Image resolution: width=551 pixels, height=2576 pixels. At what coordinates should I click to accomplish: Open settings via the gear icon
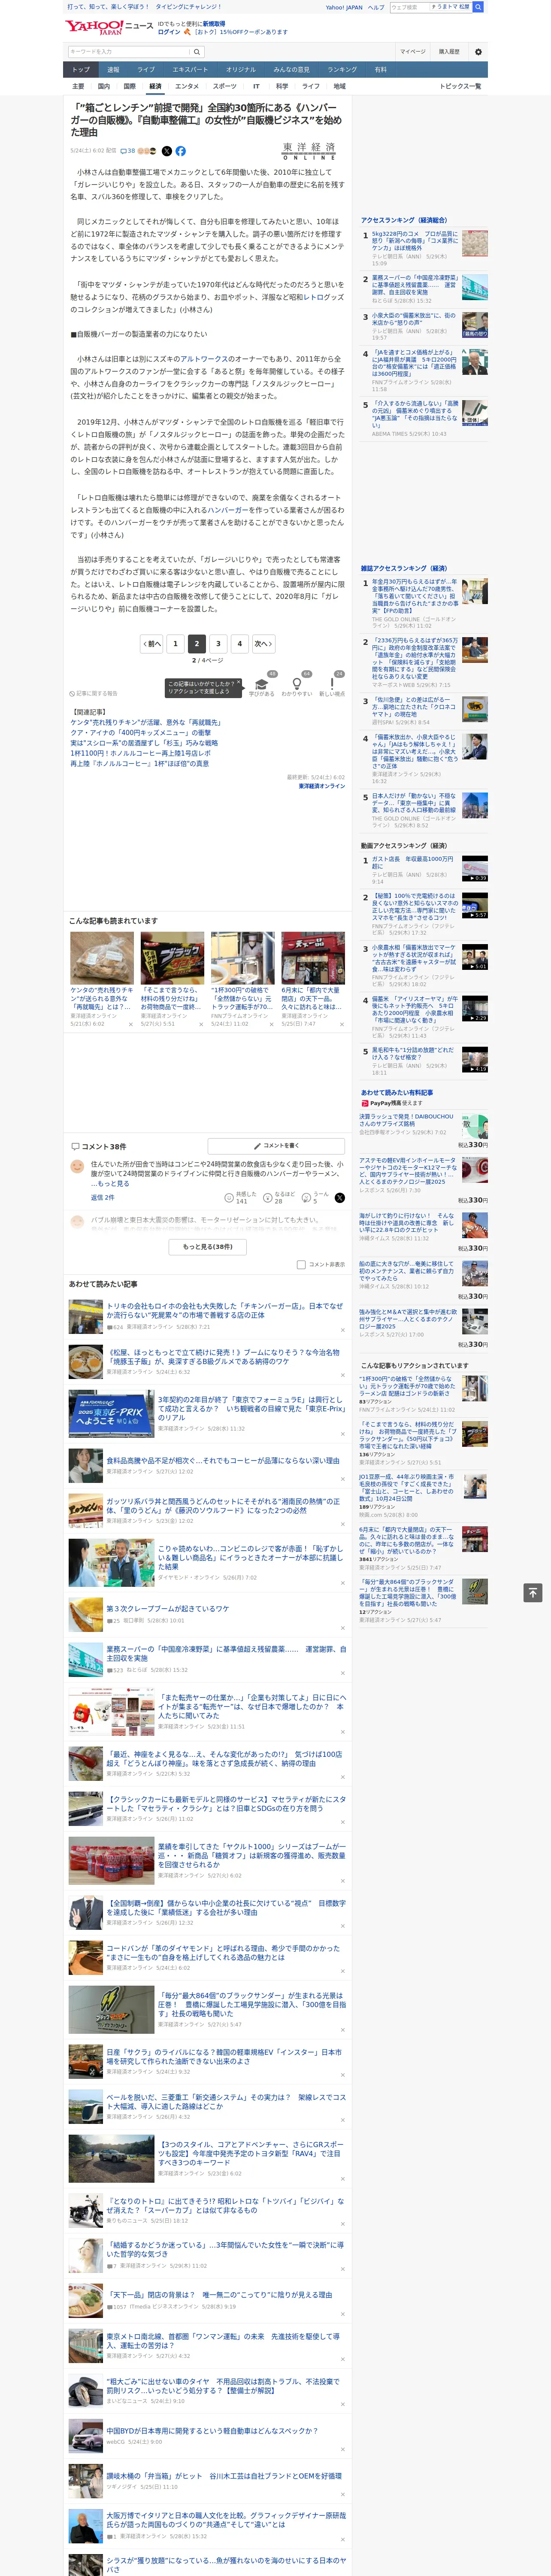tap(478, 51)
